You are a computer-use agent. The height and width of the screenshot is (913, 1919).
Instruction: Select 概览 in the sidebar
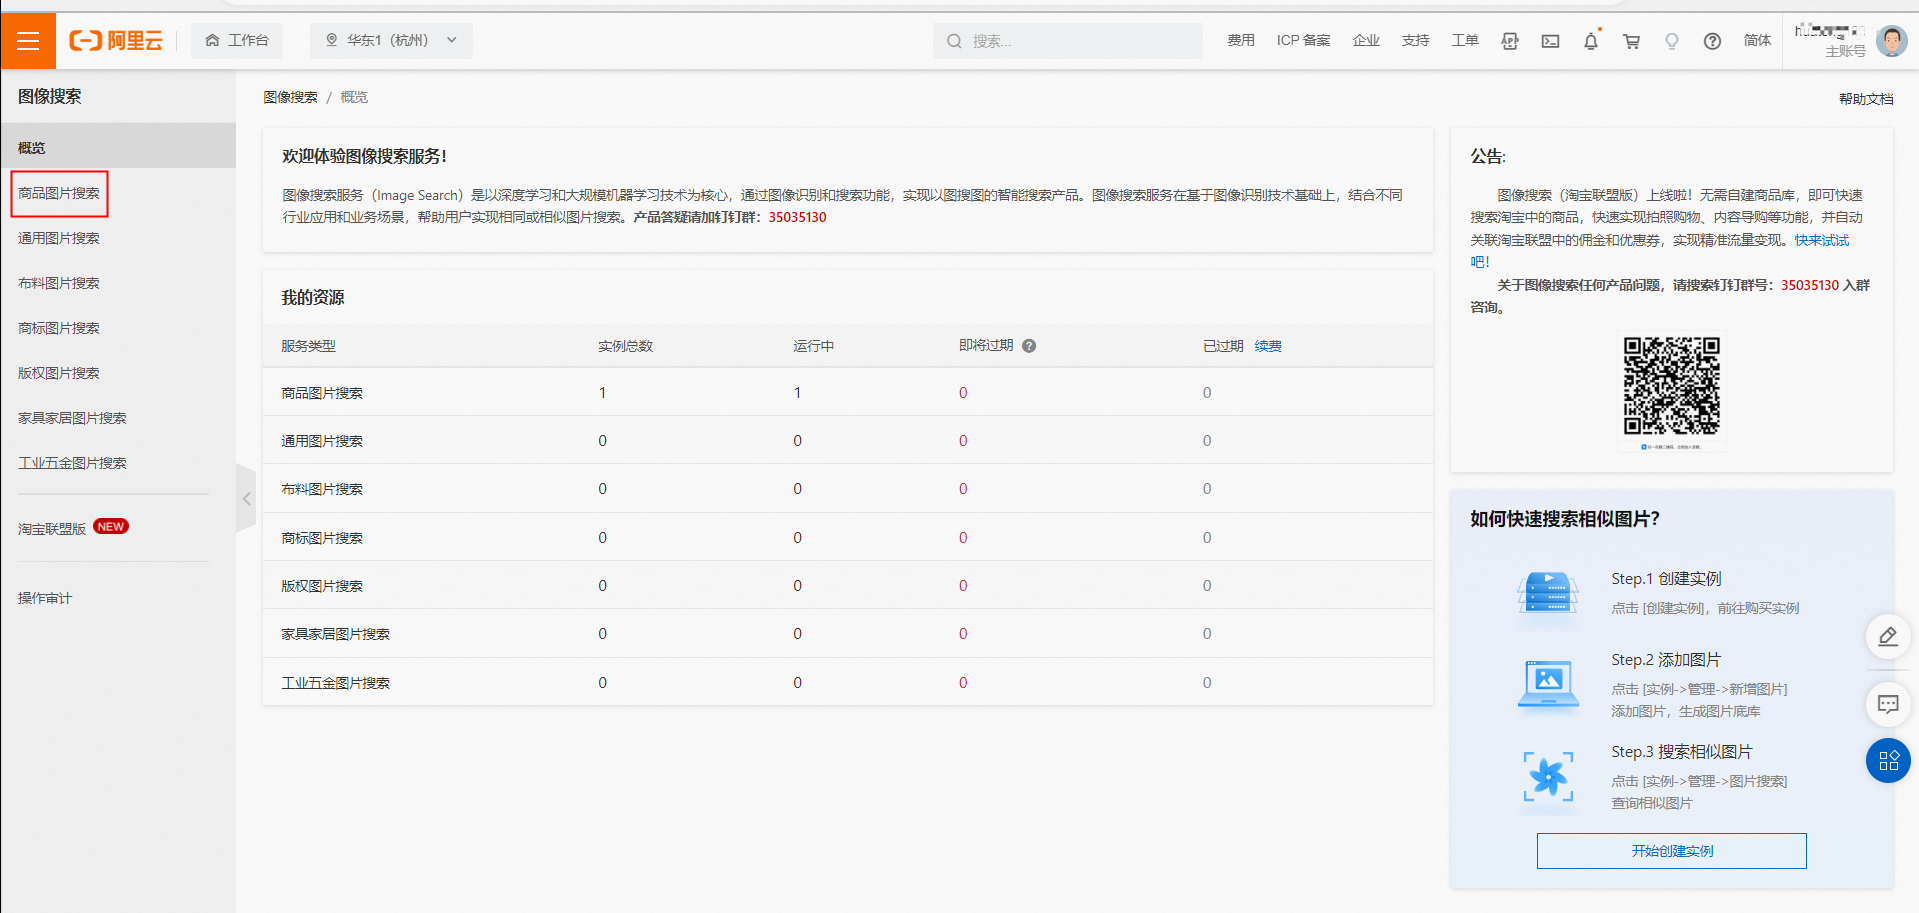coord(118,147)
